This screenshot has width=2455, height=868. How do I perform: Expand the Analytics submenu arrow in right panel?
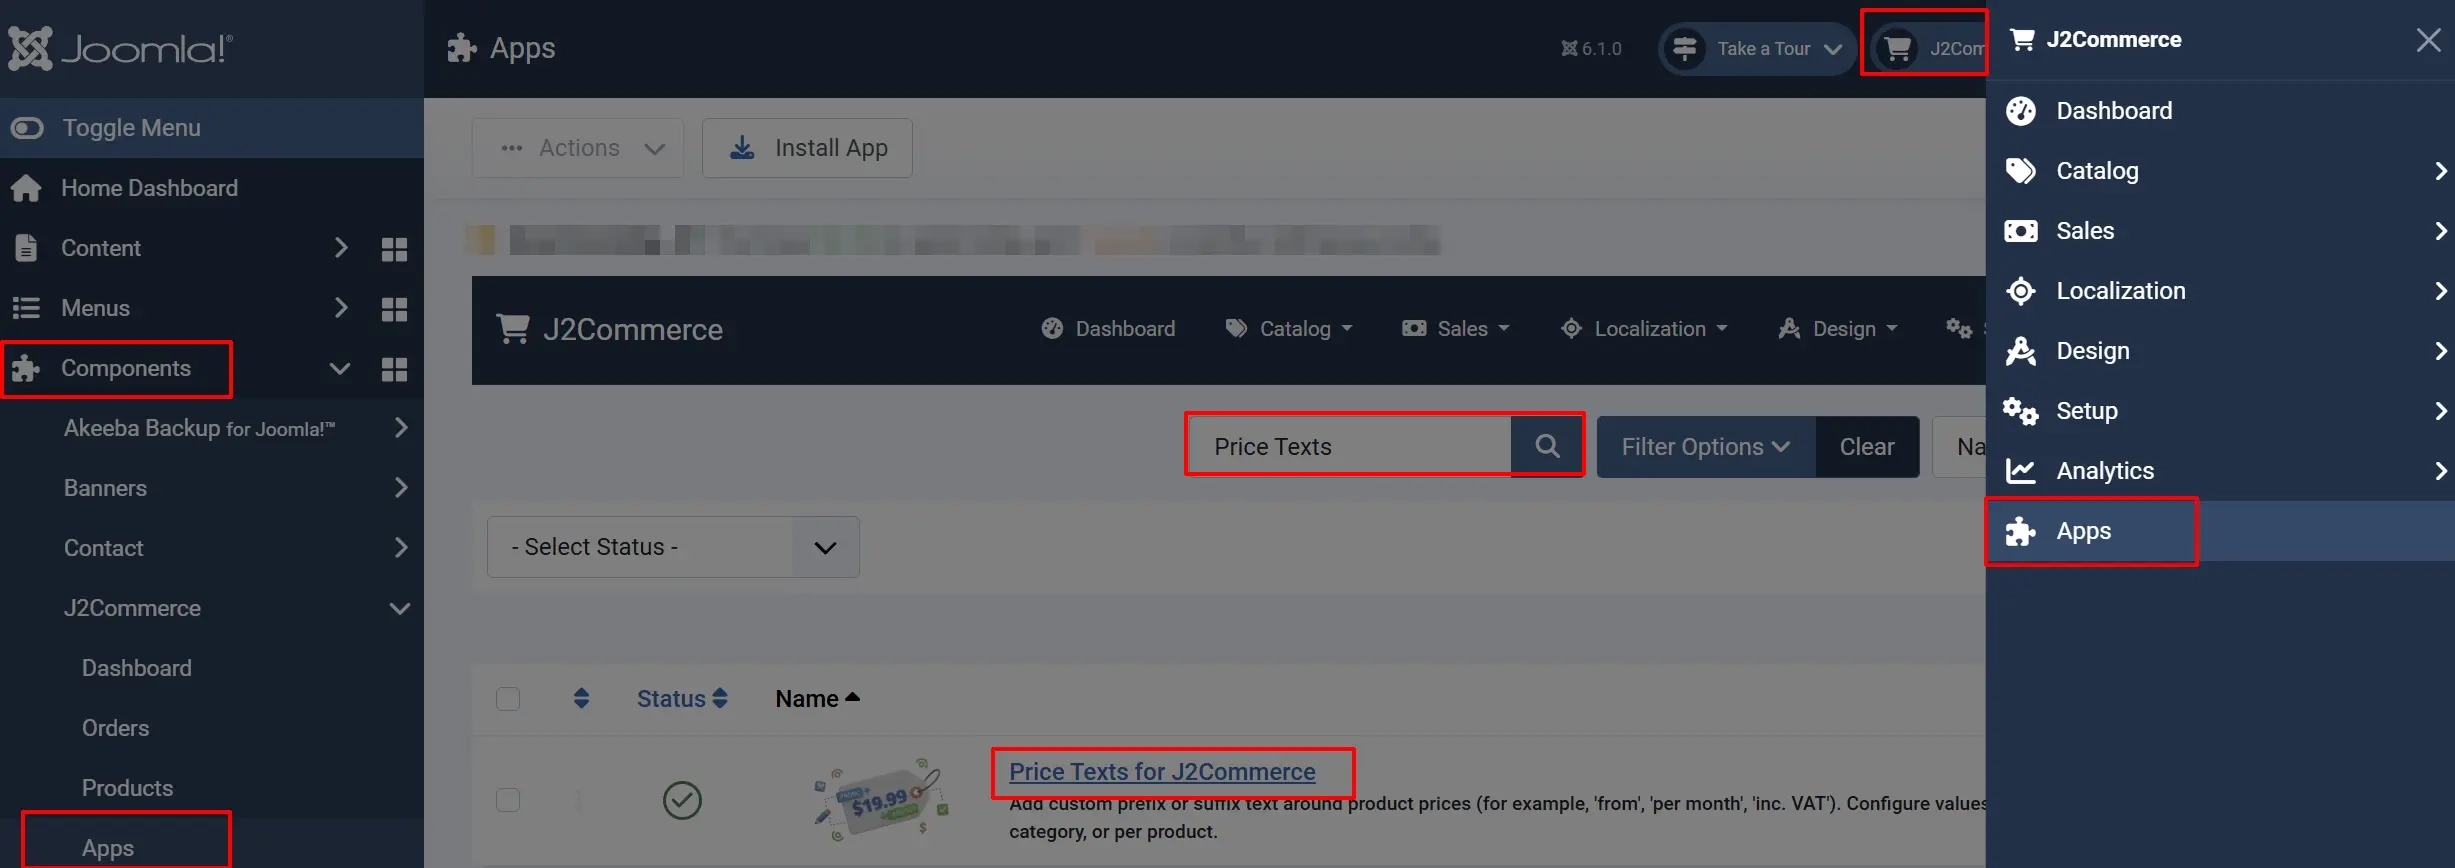[x=2440, y=471]
